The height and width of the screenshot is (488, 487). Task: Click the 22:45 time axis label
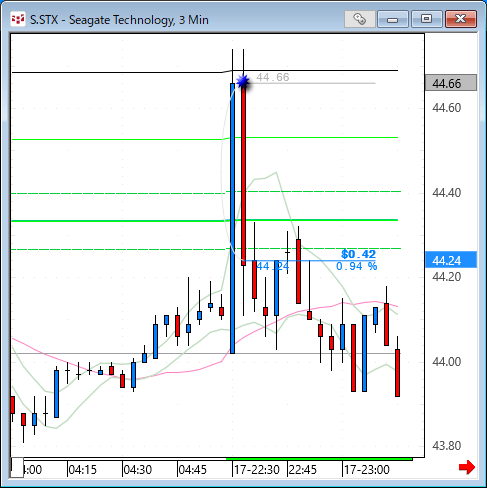pyautogui.click(x=303, y=470)
